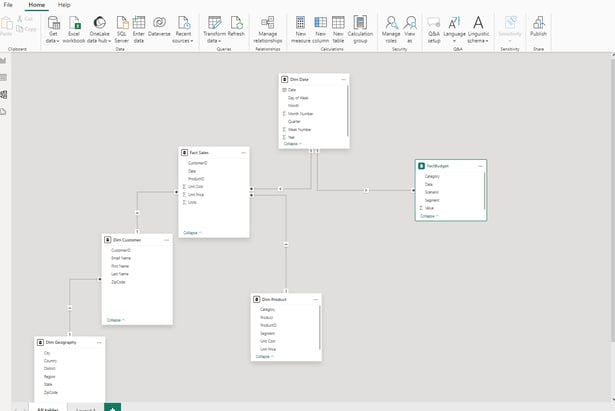The width and height of the screenshot is (615, 411).
Task: Open Q&A setup
Action: tap(434, 29)
